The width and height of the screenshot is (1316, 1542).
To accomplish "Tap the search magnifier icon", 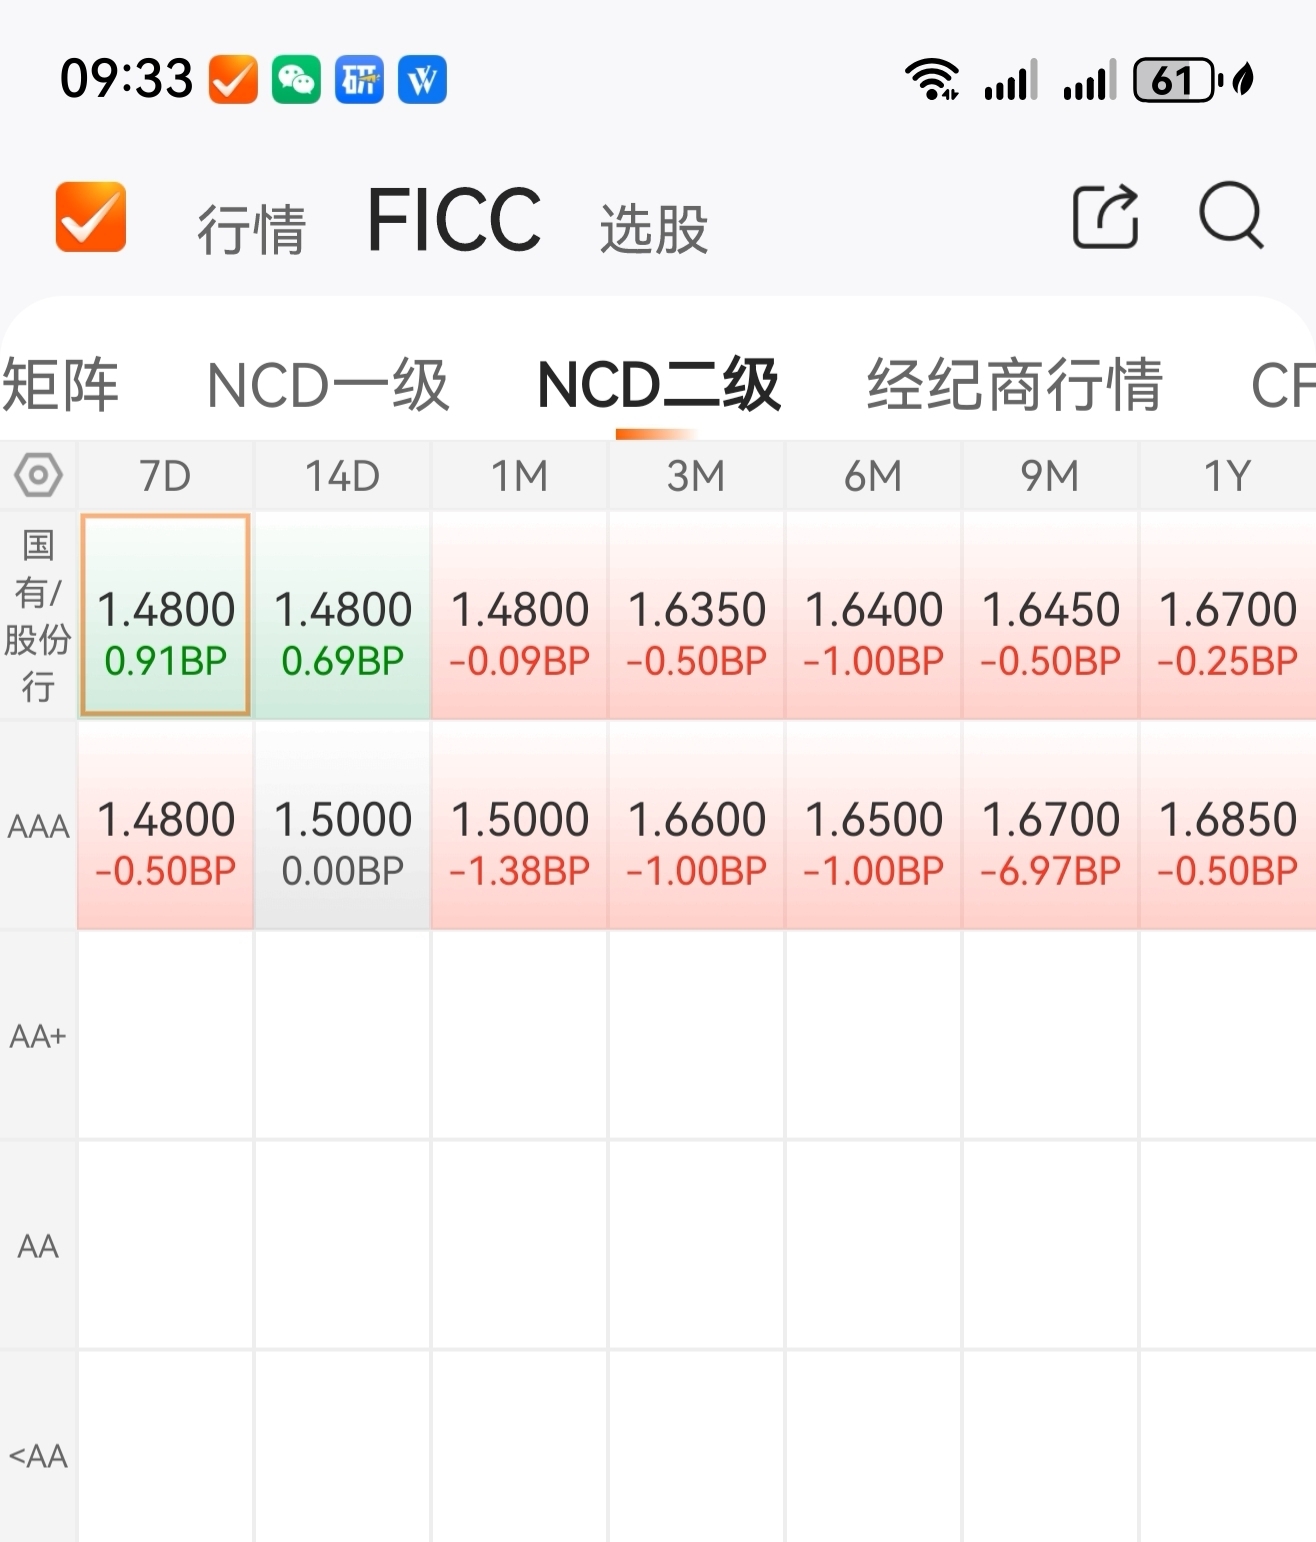I will pos(1231,215).
